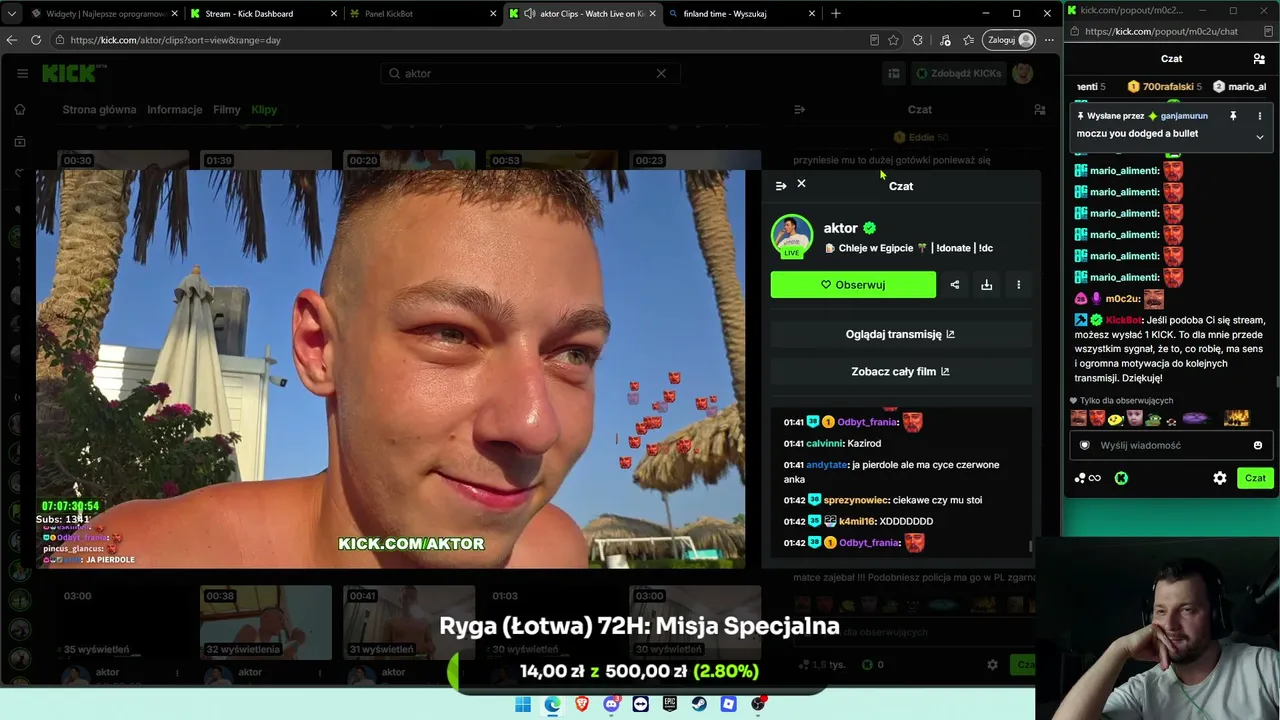
Task: Collapse the clip's Czat side panel
Action: click(781, 185)
